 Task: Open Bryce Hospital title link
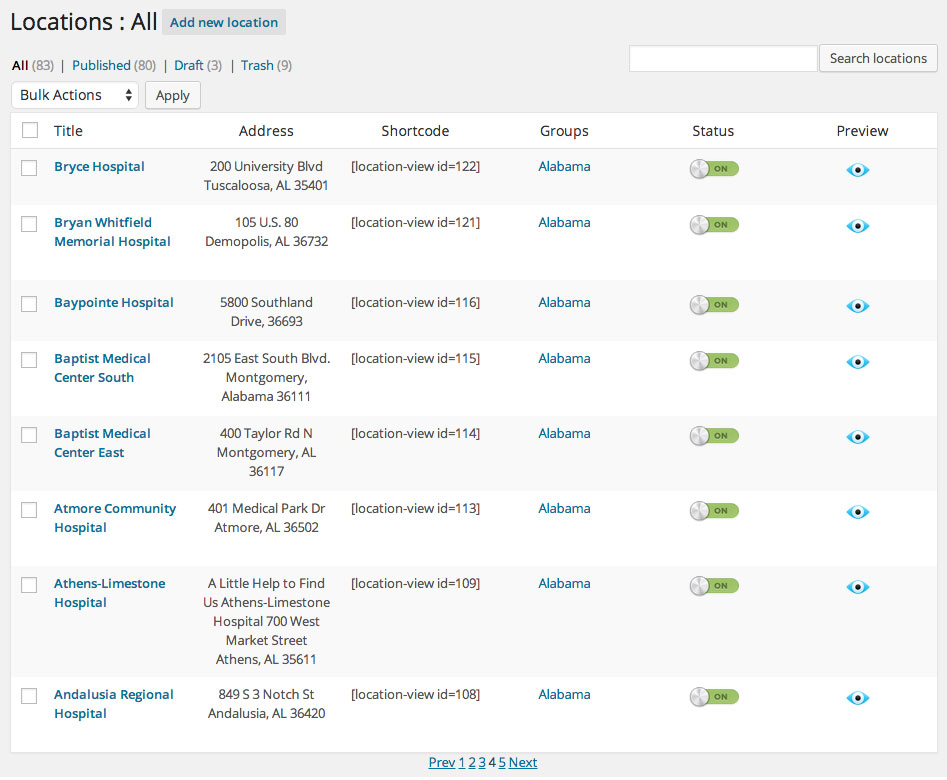click(99, 167)
